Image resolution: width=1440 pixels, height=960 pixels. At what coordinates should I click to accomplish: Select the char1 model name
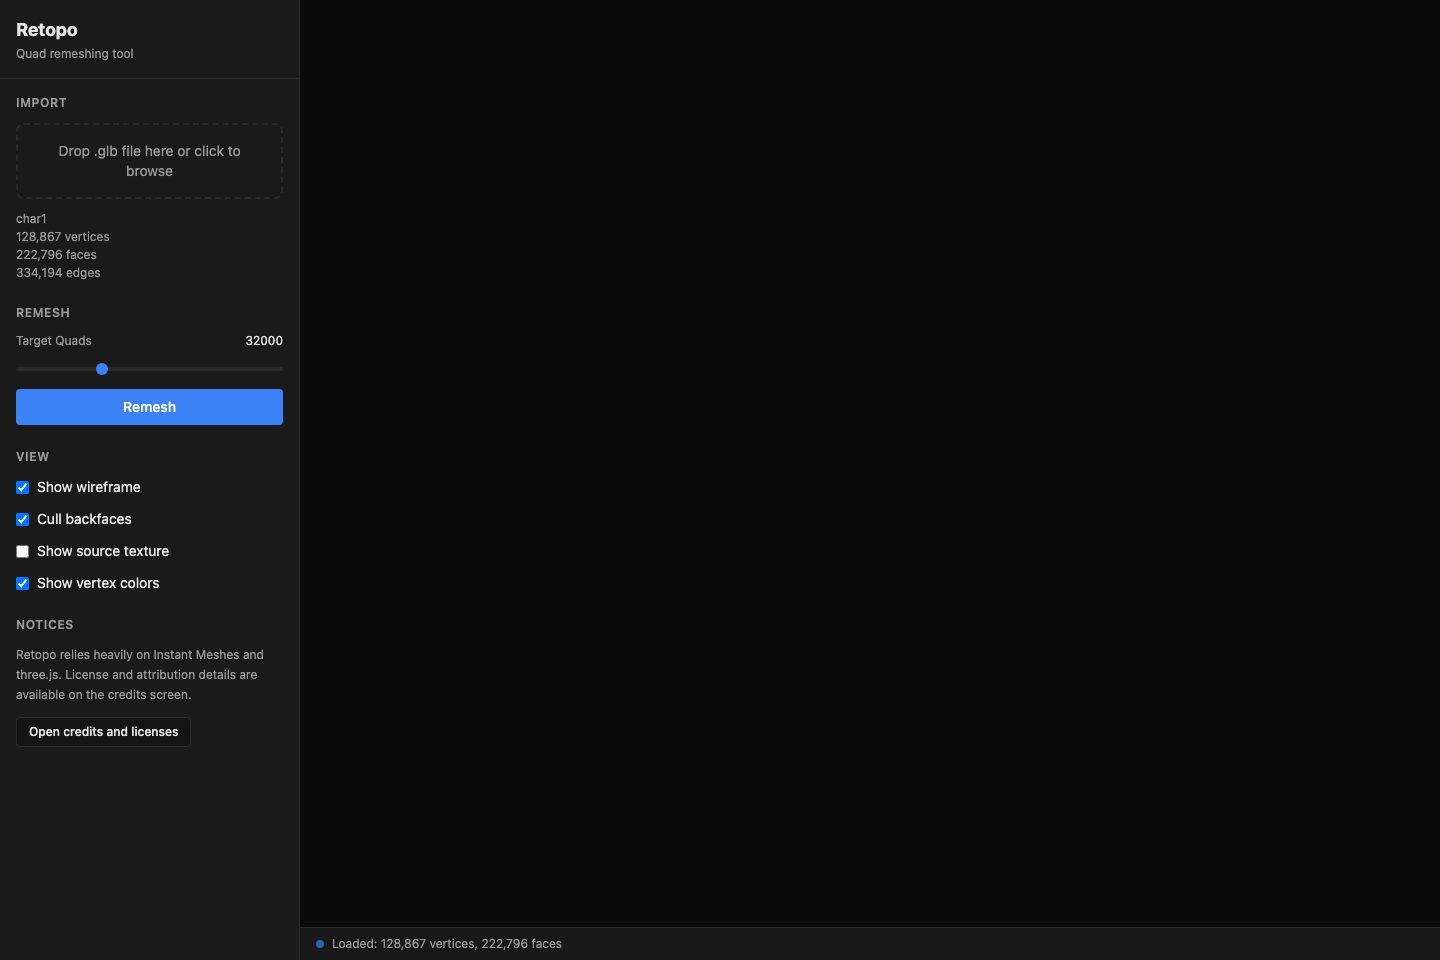(x=31, y=219)
